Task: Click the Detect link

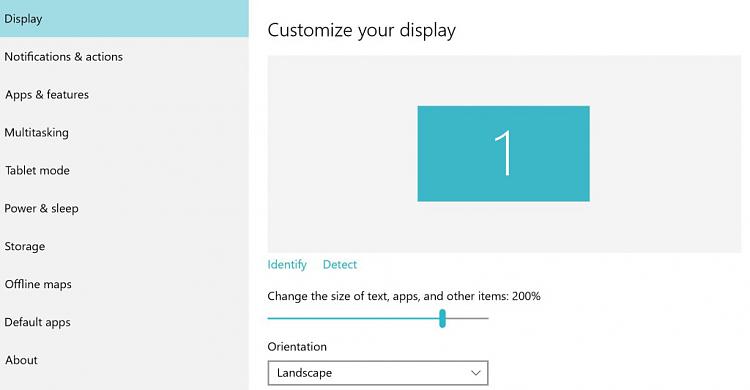Action: pos(340,265)
